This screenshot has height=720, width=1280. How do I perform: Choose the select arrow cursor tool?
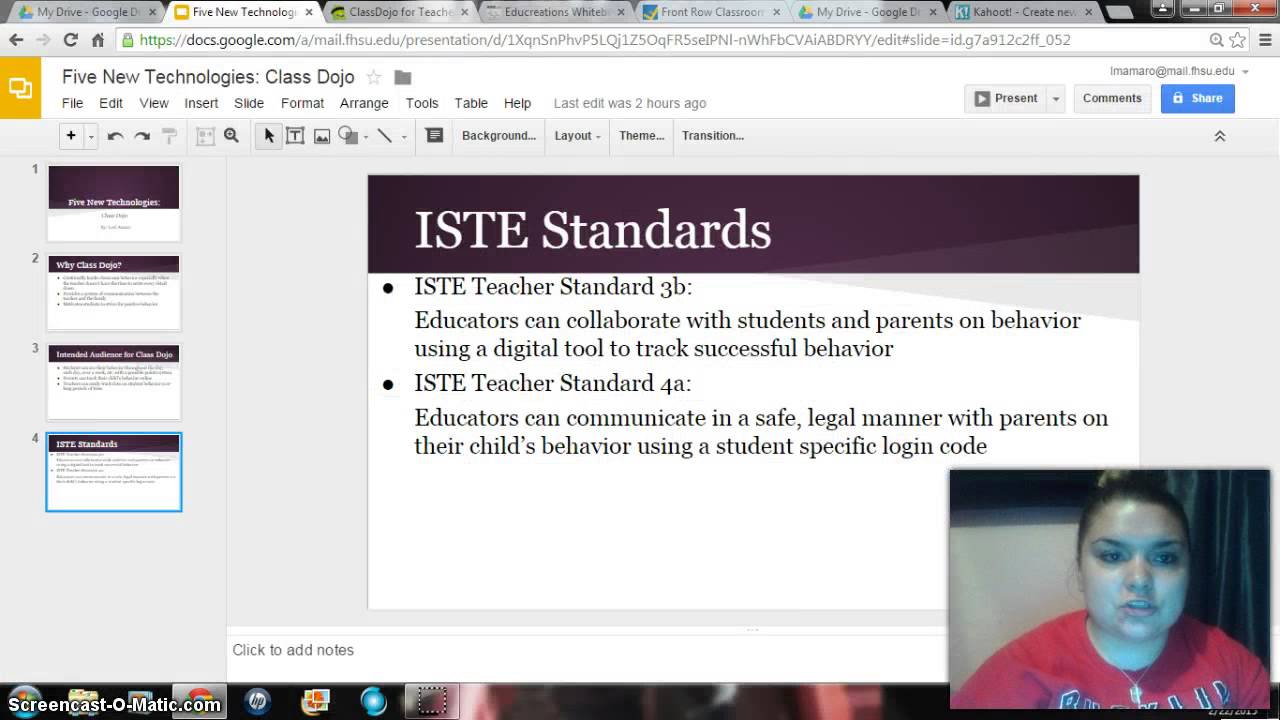[x=268, y=136]
